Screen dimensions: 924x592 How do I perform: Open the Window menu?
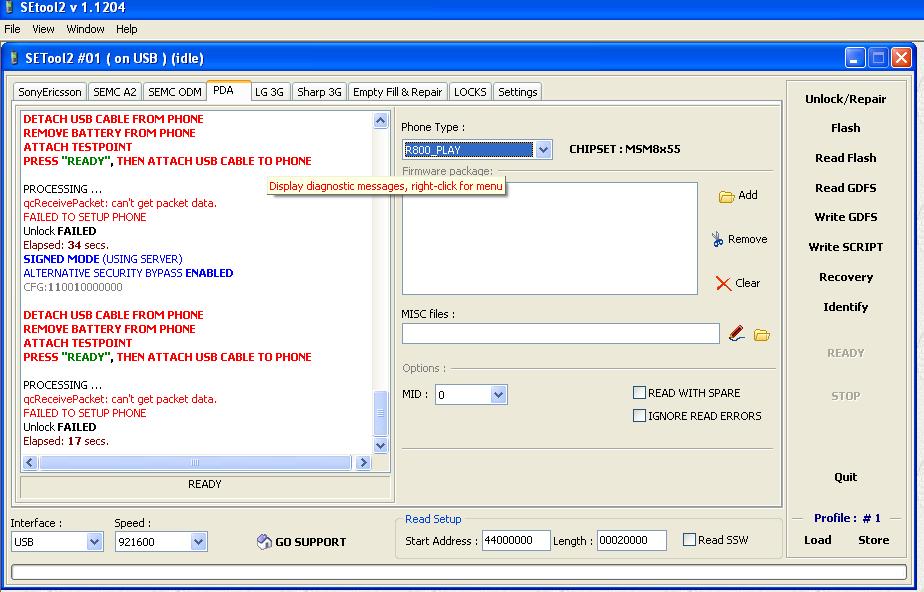(x=85, y=29)
